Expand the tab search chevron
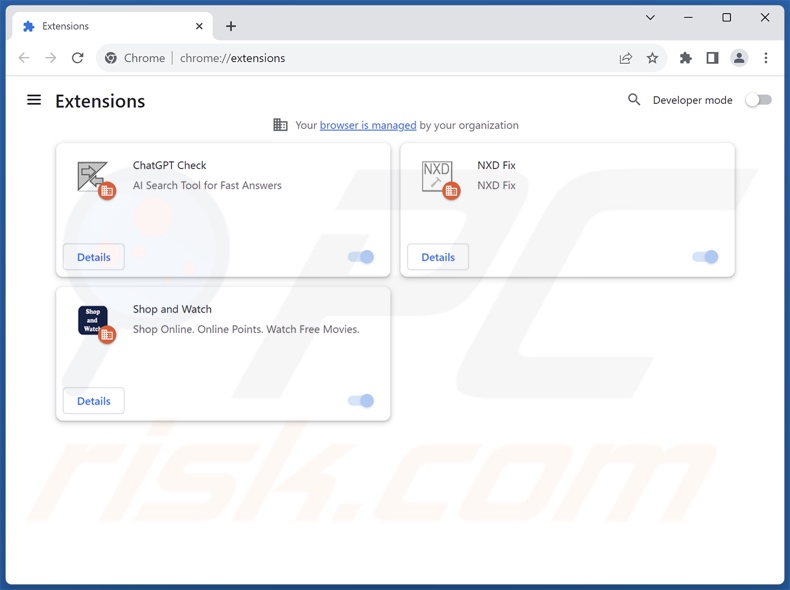This screenshot has height=590, width=790. [650, 17]
